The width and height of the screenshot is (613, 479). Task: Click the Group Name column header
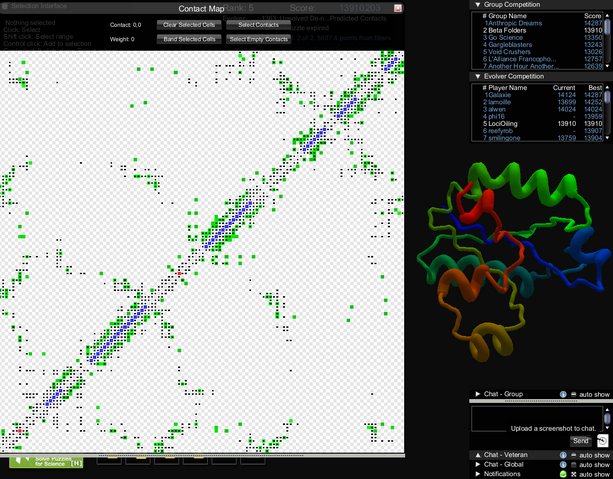click(x=507, y=16)
